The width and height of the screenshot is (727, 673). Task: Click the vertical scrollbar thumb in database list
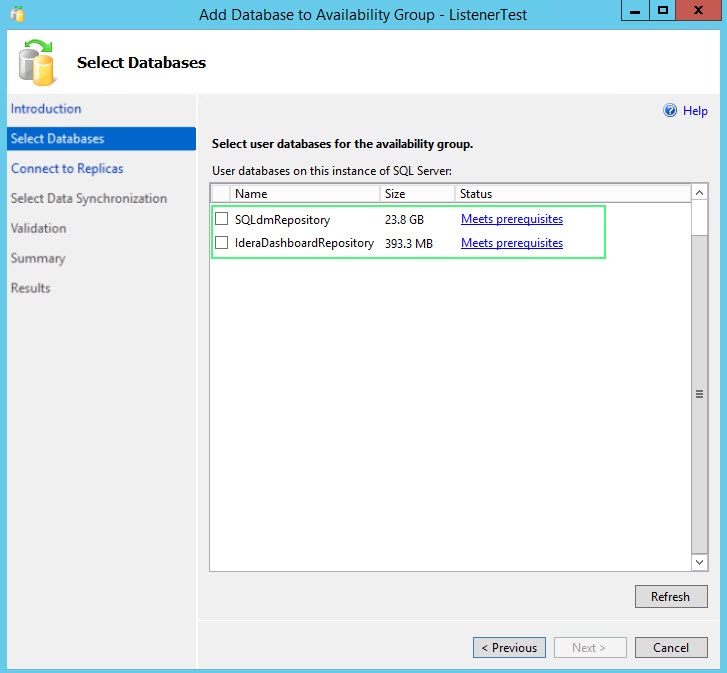[699, 394]
